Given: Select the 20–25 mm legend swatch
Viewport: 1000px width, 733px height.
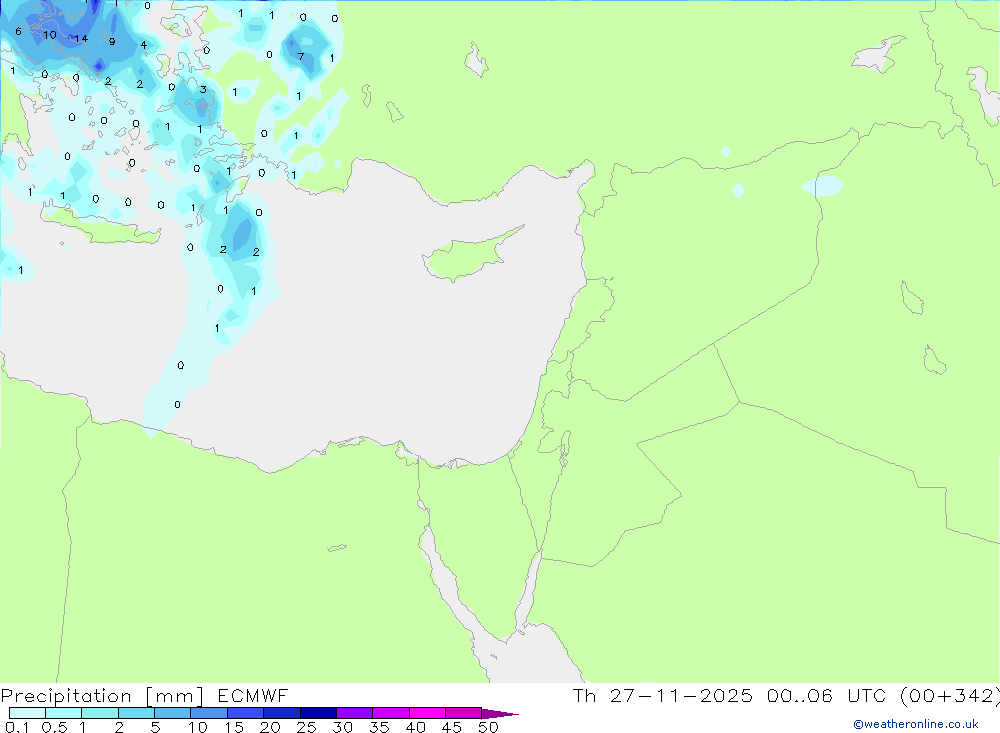Looking at the screenshot, I should click(x=282, y=713).
